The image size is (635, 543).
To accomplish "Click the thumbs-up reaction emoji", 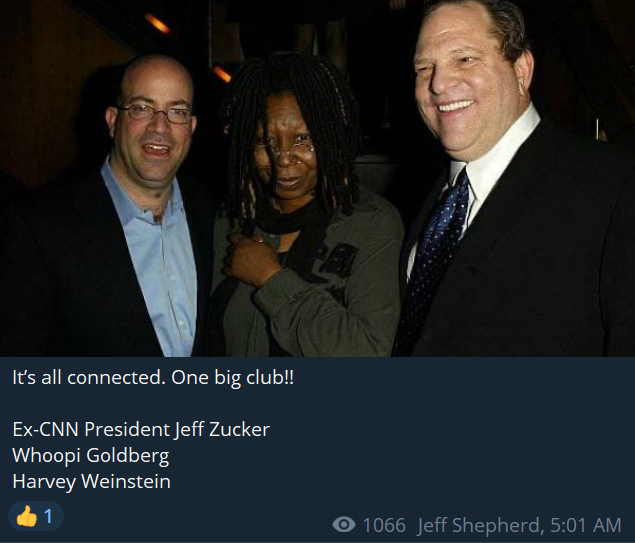I will [x=26, y=517].
